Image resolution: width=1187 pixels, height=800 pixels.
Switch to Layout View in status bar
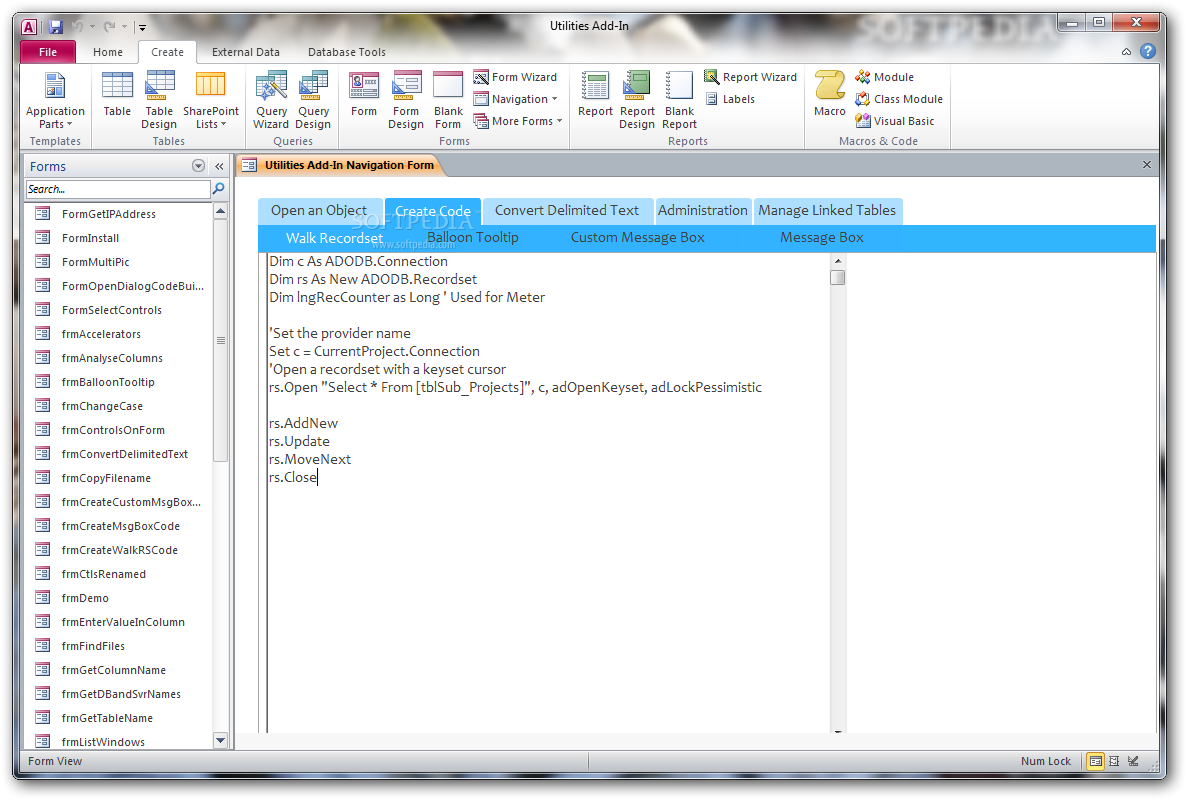(x=1114, y=761)
